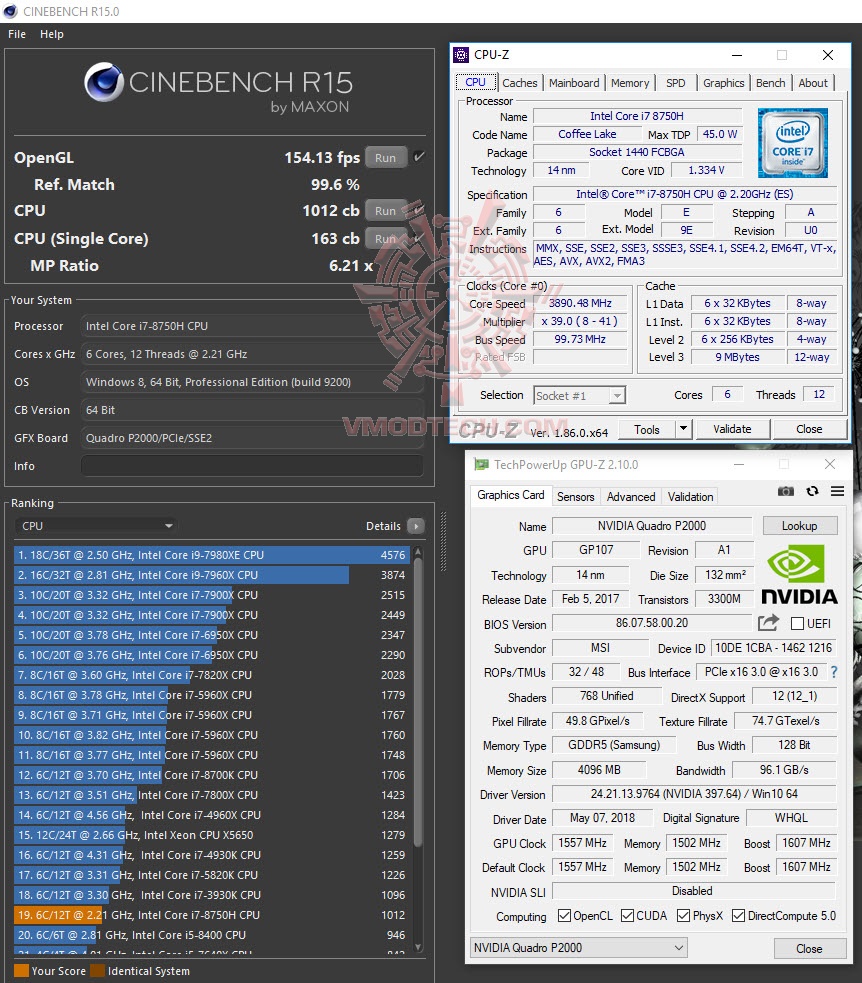Click NVIDIA logo in GPU-Z
Viewport: 862px width, 983px height.
(x=799, y=574)
